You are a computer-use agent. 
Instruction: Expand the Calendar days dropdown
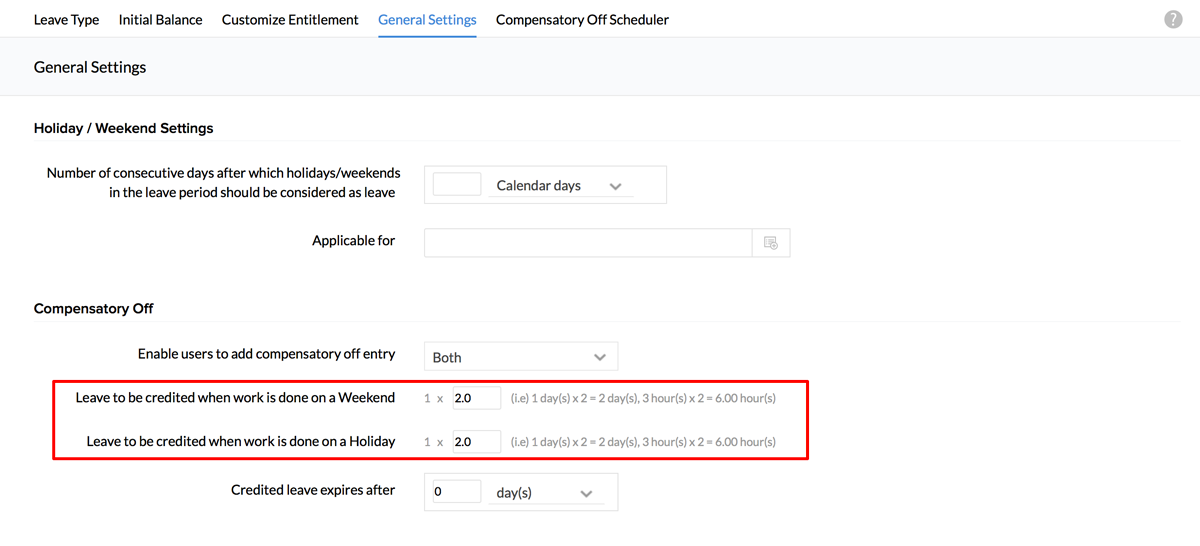[560, 186]
